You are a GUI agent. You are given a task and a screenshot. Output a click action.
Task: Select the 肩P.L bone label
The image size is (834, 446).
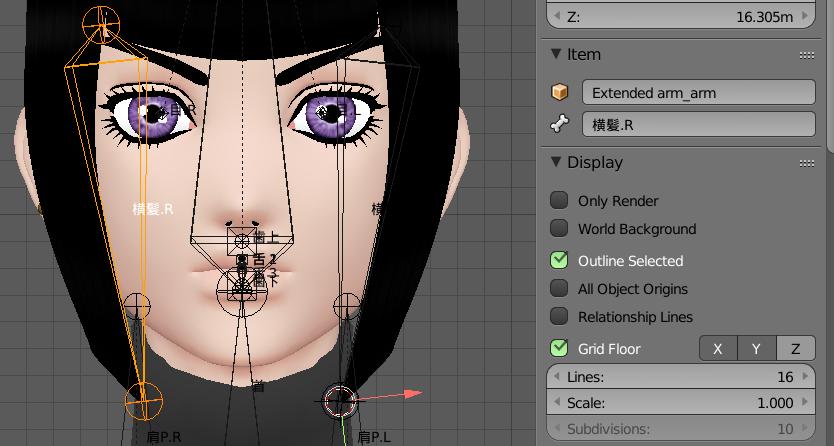point(374,437)
